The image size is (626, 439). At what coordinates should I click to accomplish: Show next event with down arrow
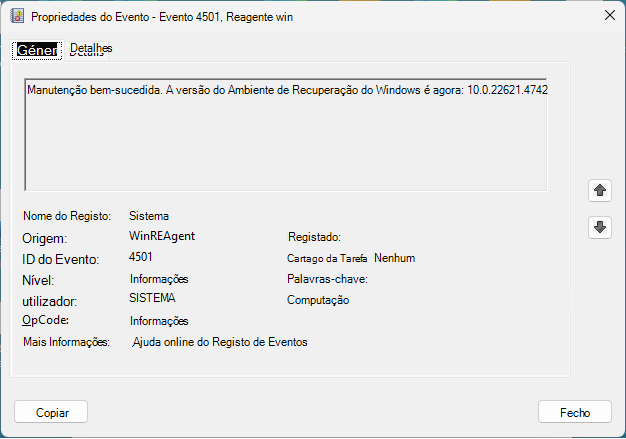(600, 227)
